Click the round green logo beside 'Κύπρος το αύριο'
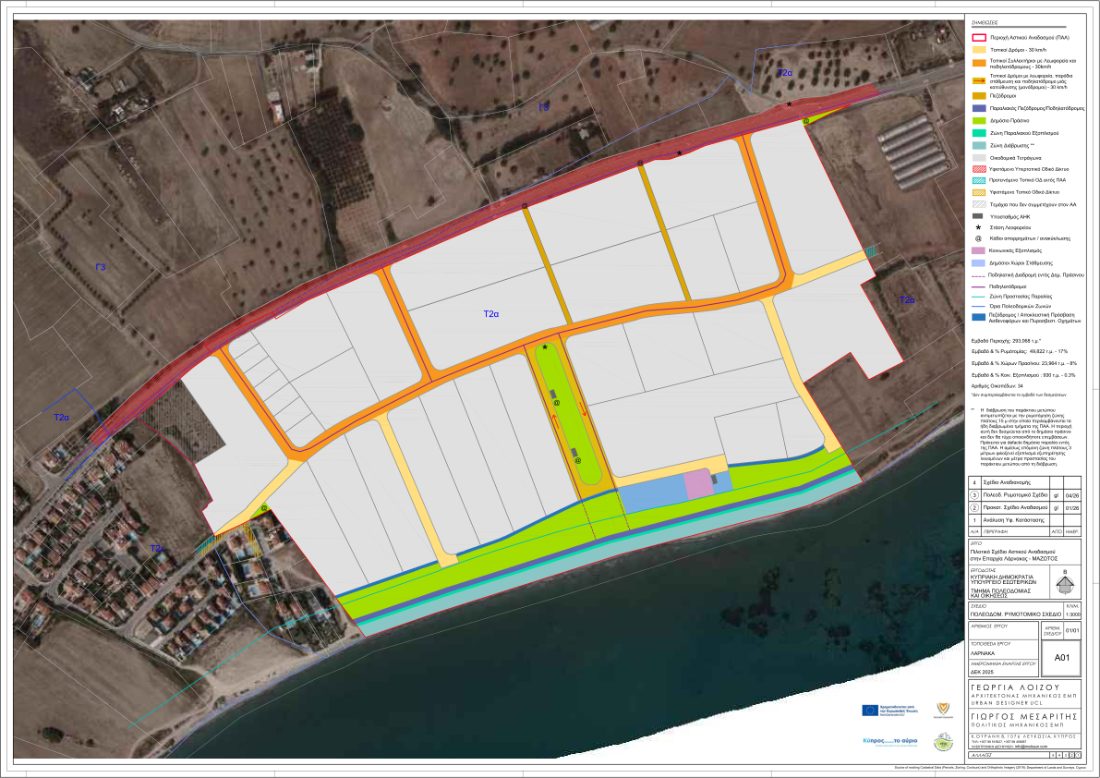 pos(943,742)
